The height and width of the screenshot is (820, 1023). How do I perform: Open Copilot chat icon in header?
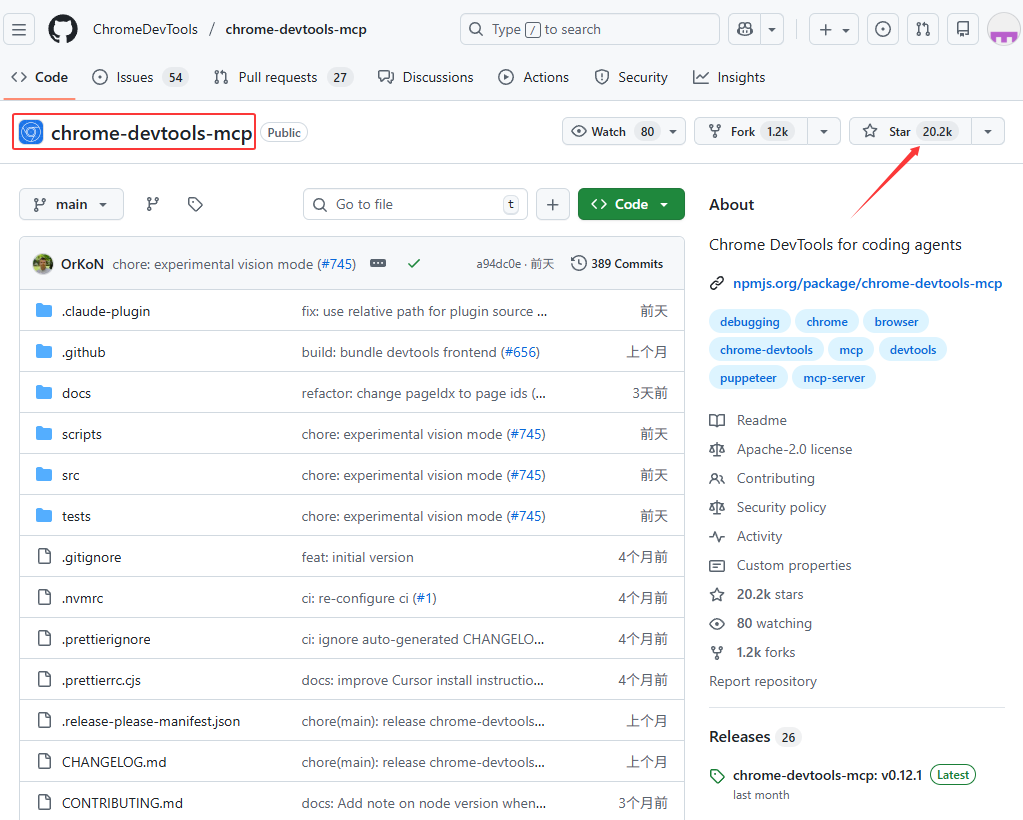coord(745,29)
